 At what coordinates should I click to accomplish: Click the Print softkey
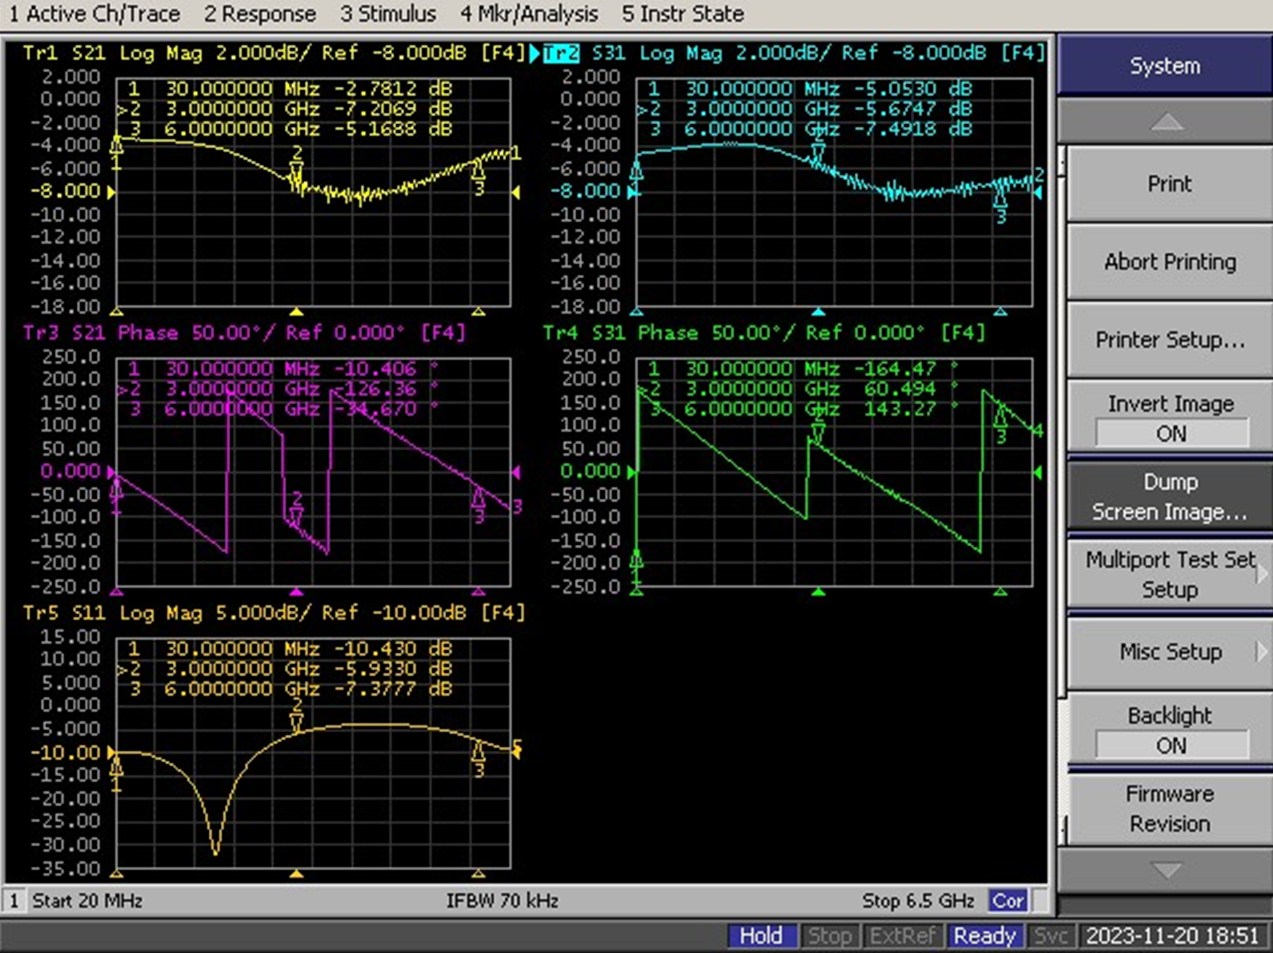click(1170, 184)
